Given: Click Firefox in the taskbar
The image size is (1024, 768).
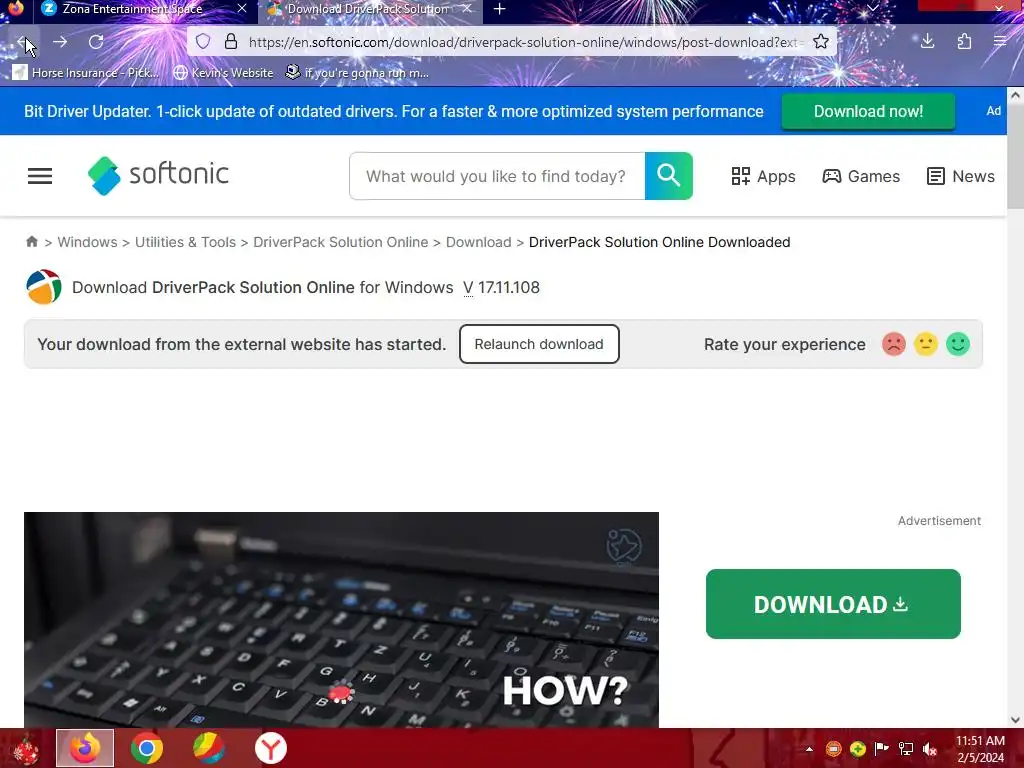Looking at the screenshot, I should [x=85, y=748].
